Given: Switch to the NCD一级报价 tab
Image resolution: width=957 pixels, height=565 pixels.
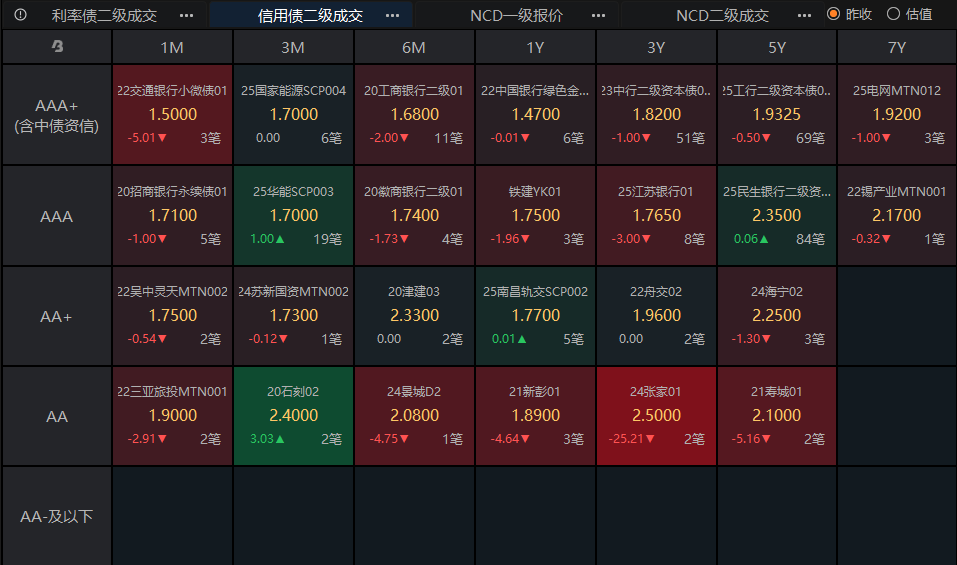Looking at the screenshot, I should coord(516,15).
